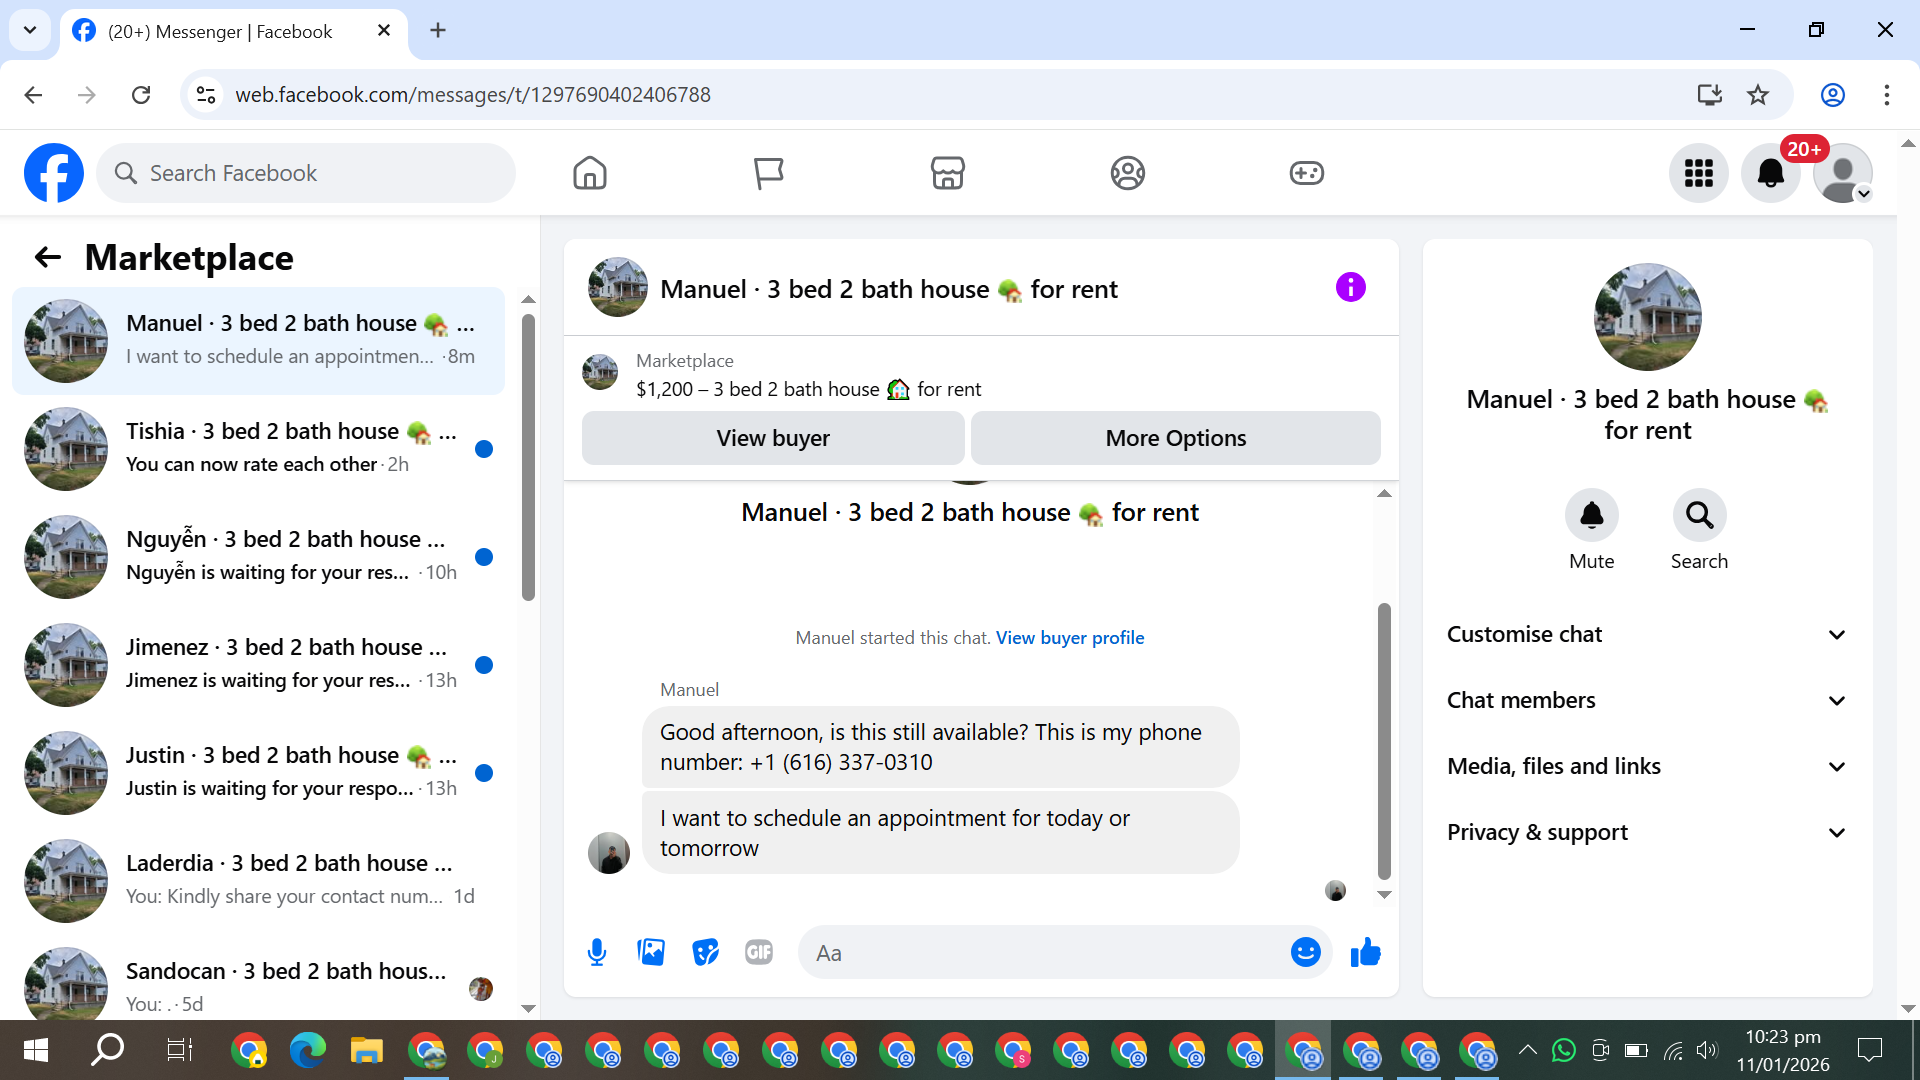Open the notifications bell with 20+ badge
1920x1080 pixels.
tap(1771, 173)
